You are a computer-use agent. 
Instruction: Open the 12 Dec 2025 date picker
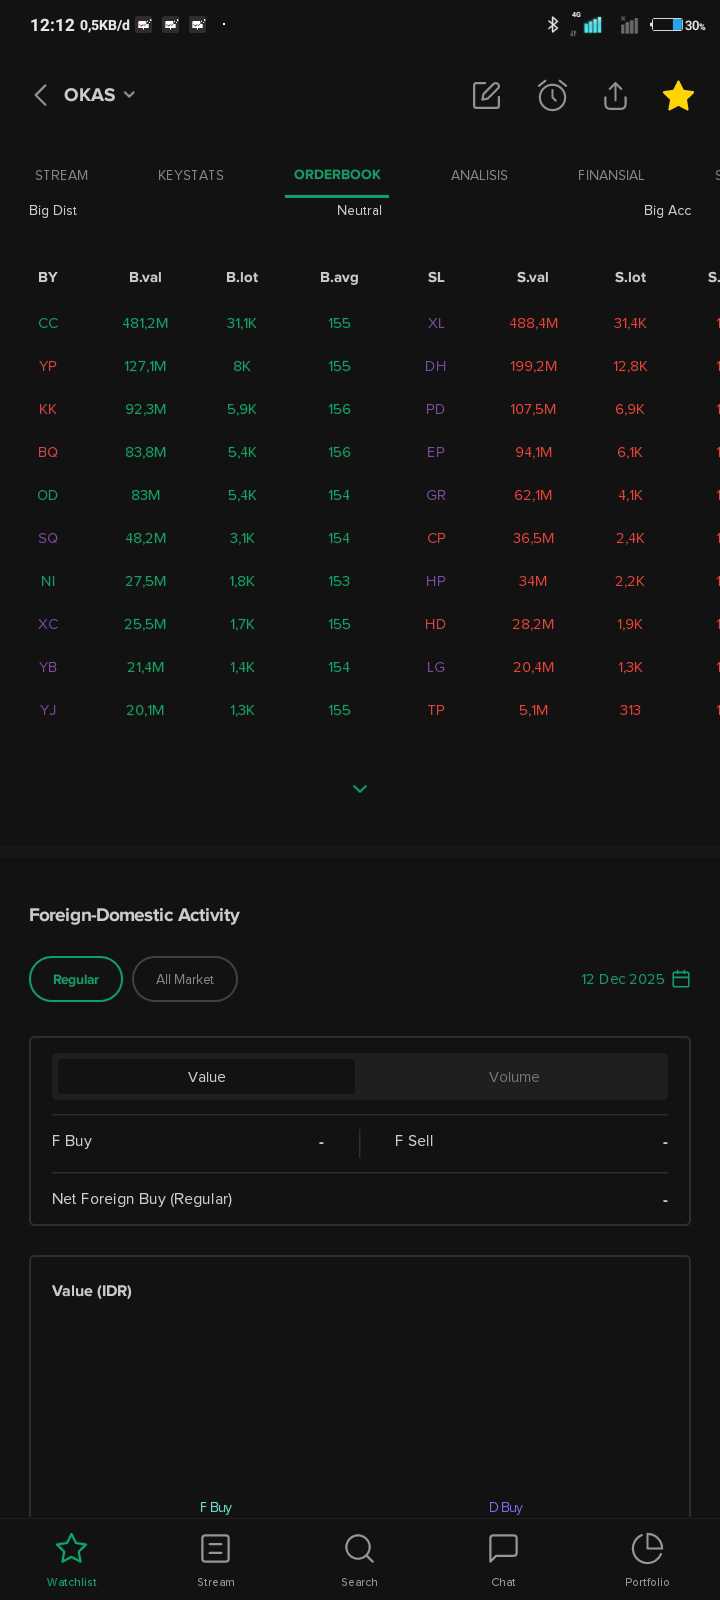point(636,979)
